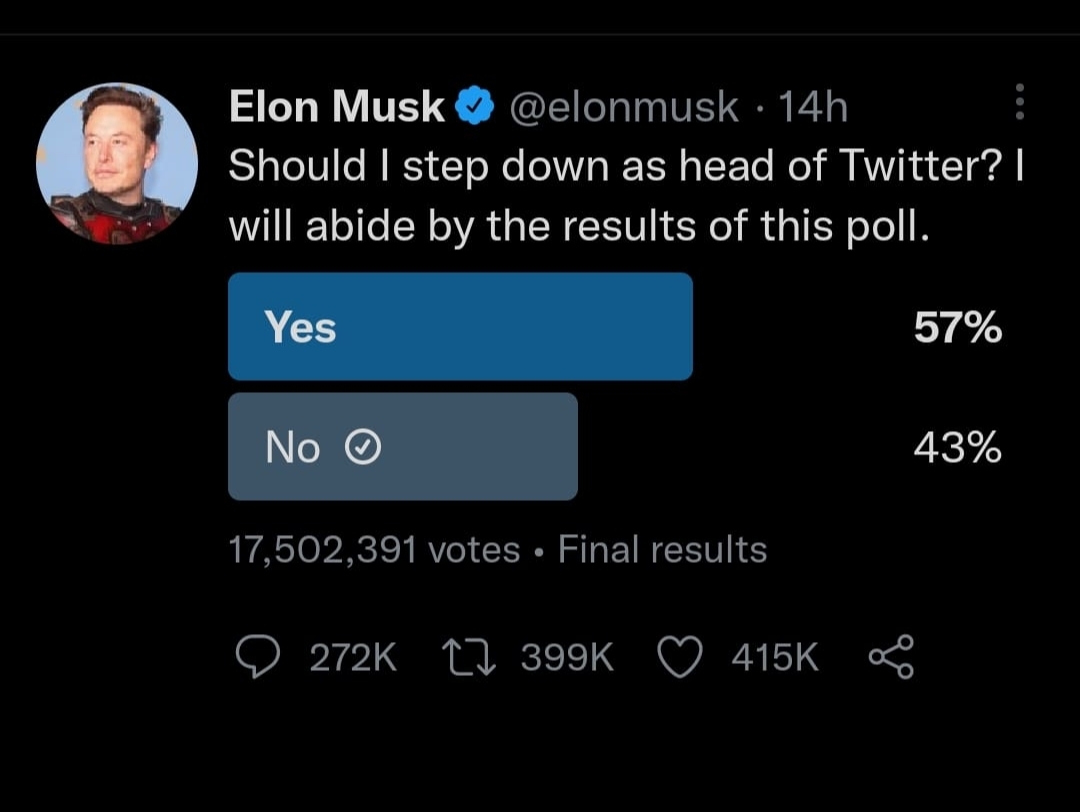The image size is (1080, 812).
Task: Click the reply speech bubble icon
Action: 257,657
